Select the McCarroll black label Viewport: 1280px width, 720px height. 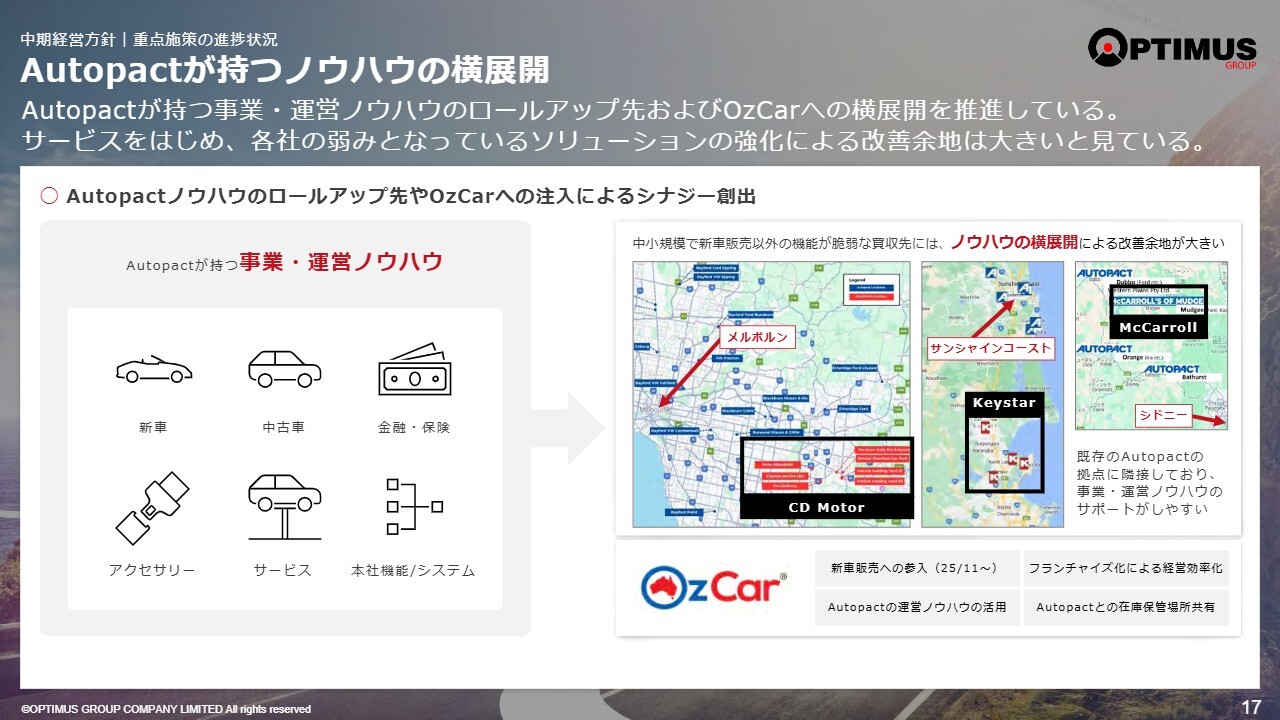click(x=1158, y=327)
